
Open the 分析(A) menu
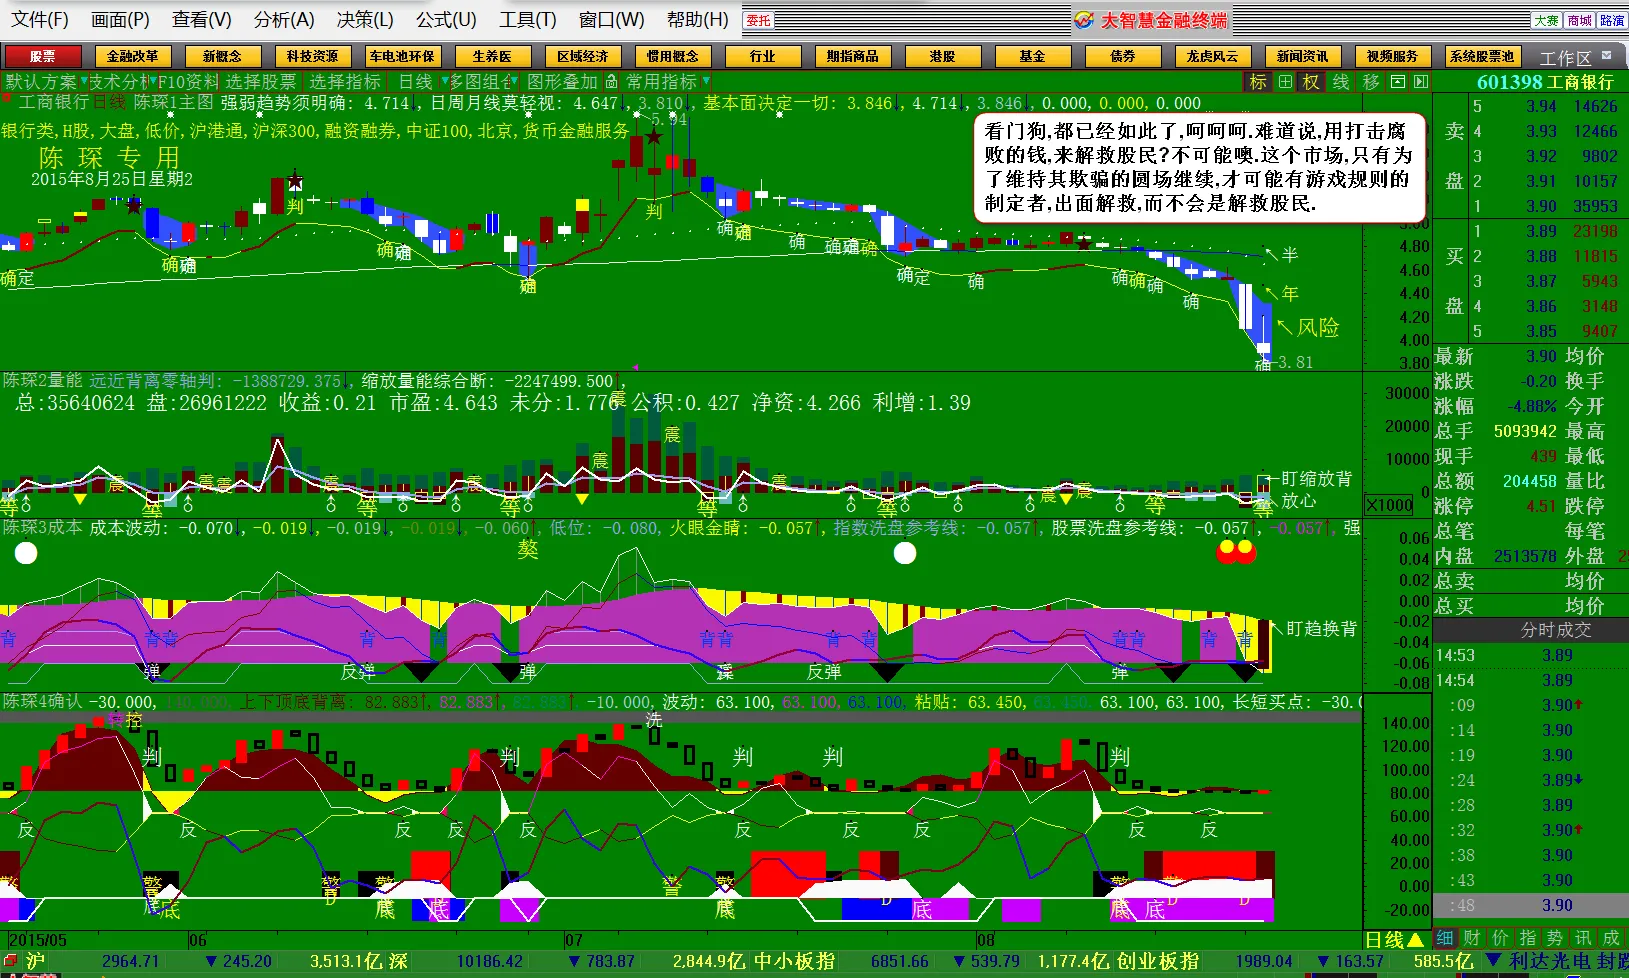click(284, 20)
